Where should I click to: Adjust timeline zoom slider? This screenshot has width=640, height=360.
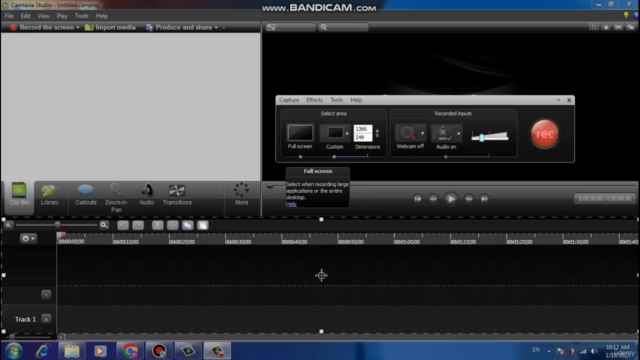coord(58,225)
